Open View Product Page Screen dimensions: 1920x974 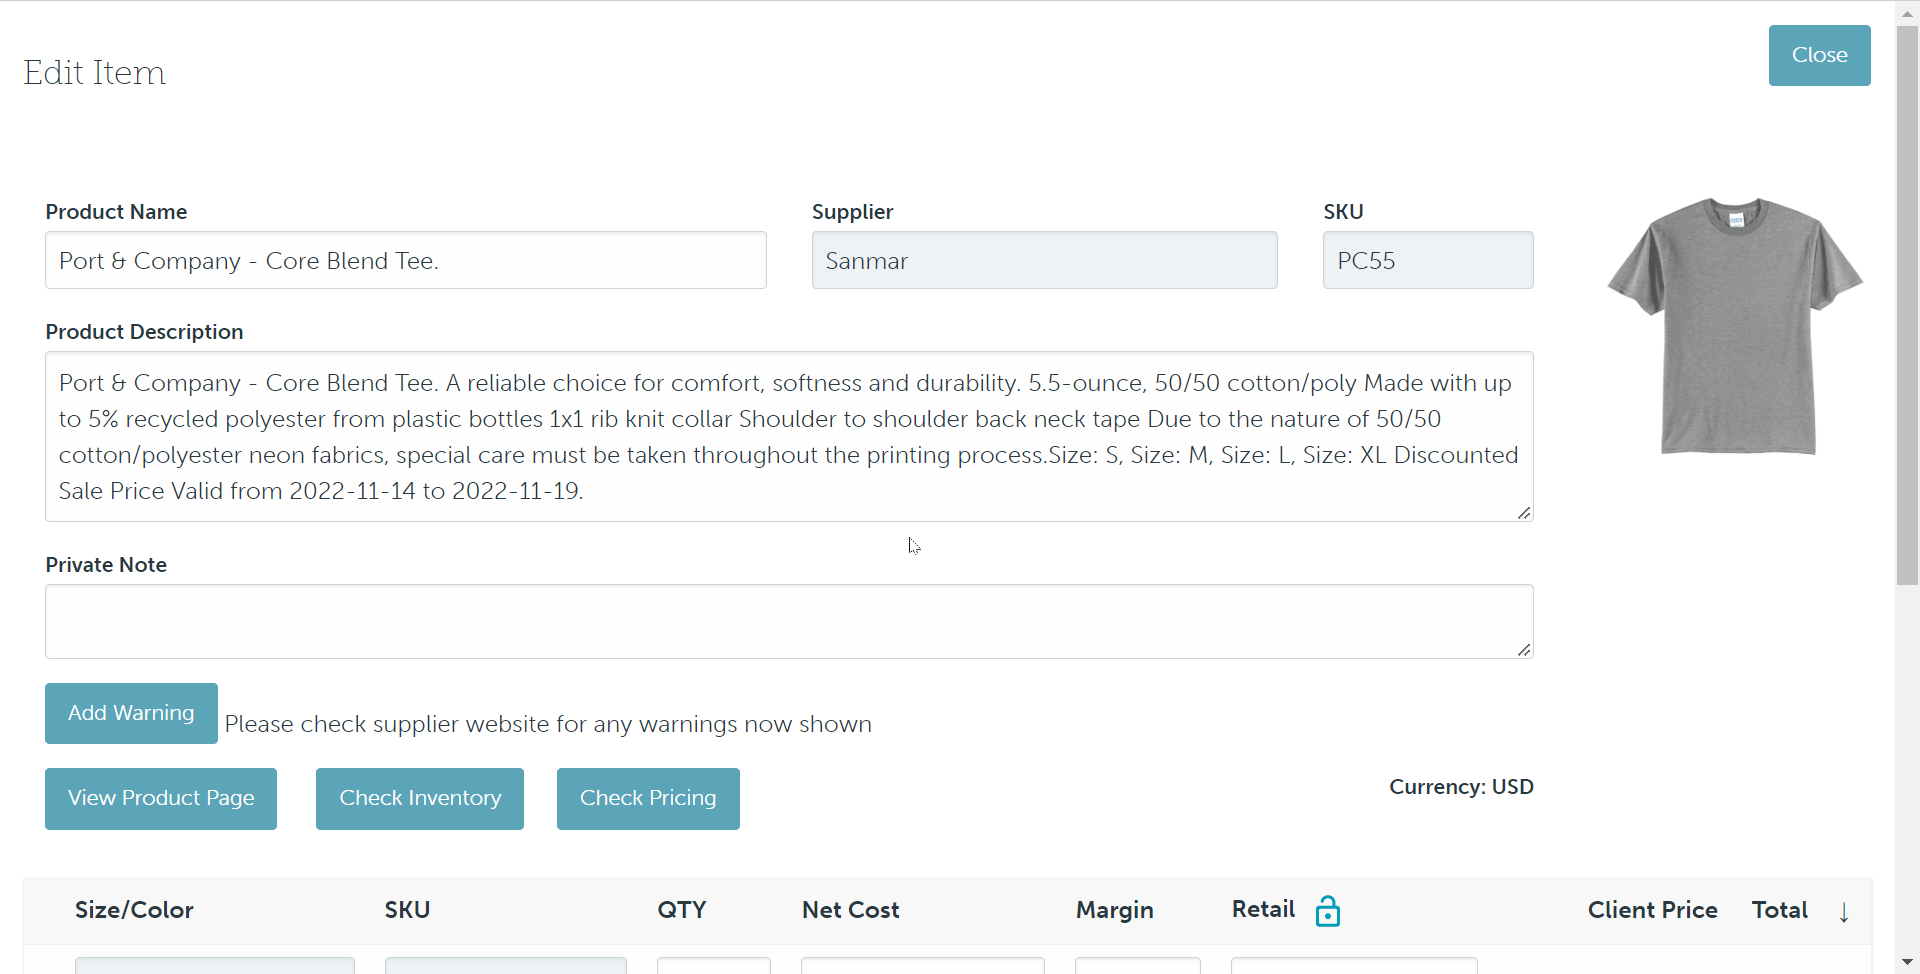click(161, 798)
